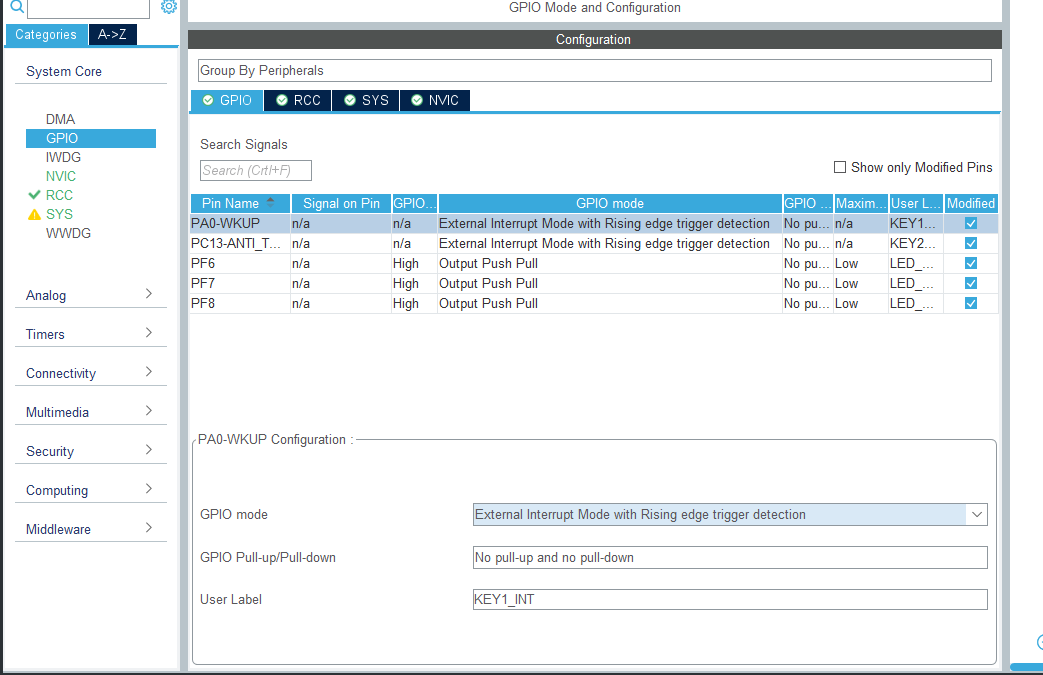The image size is (1043, 675).
Task: Open the GPIO mode dropdown
Action: pos(976,514)
